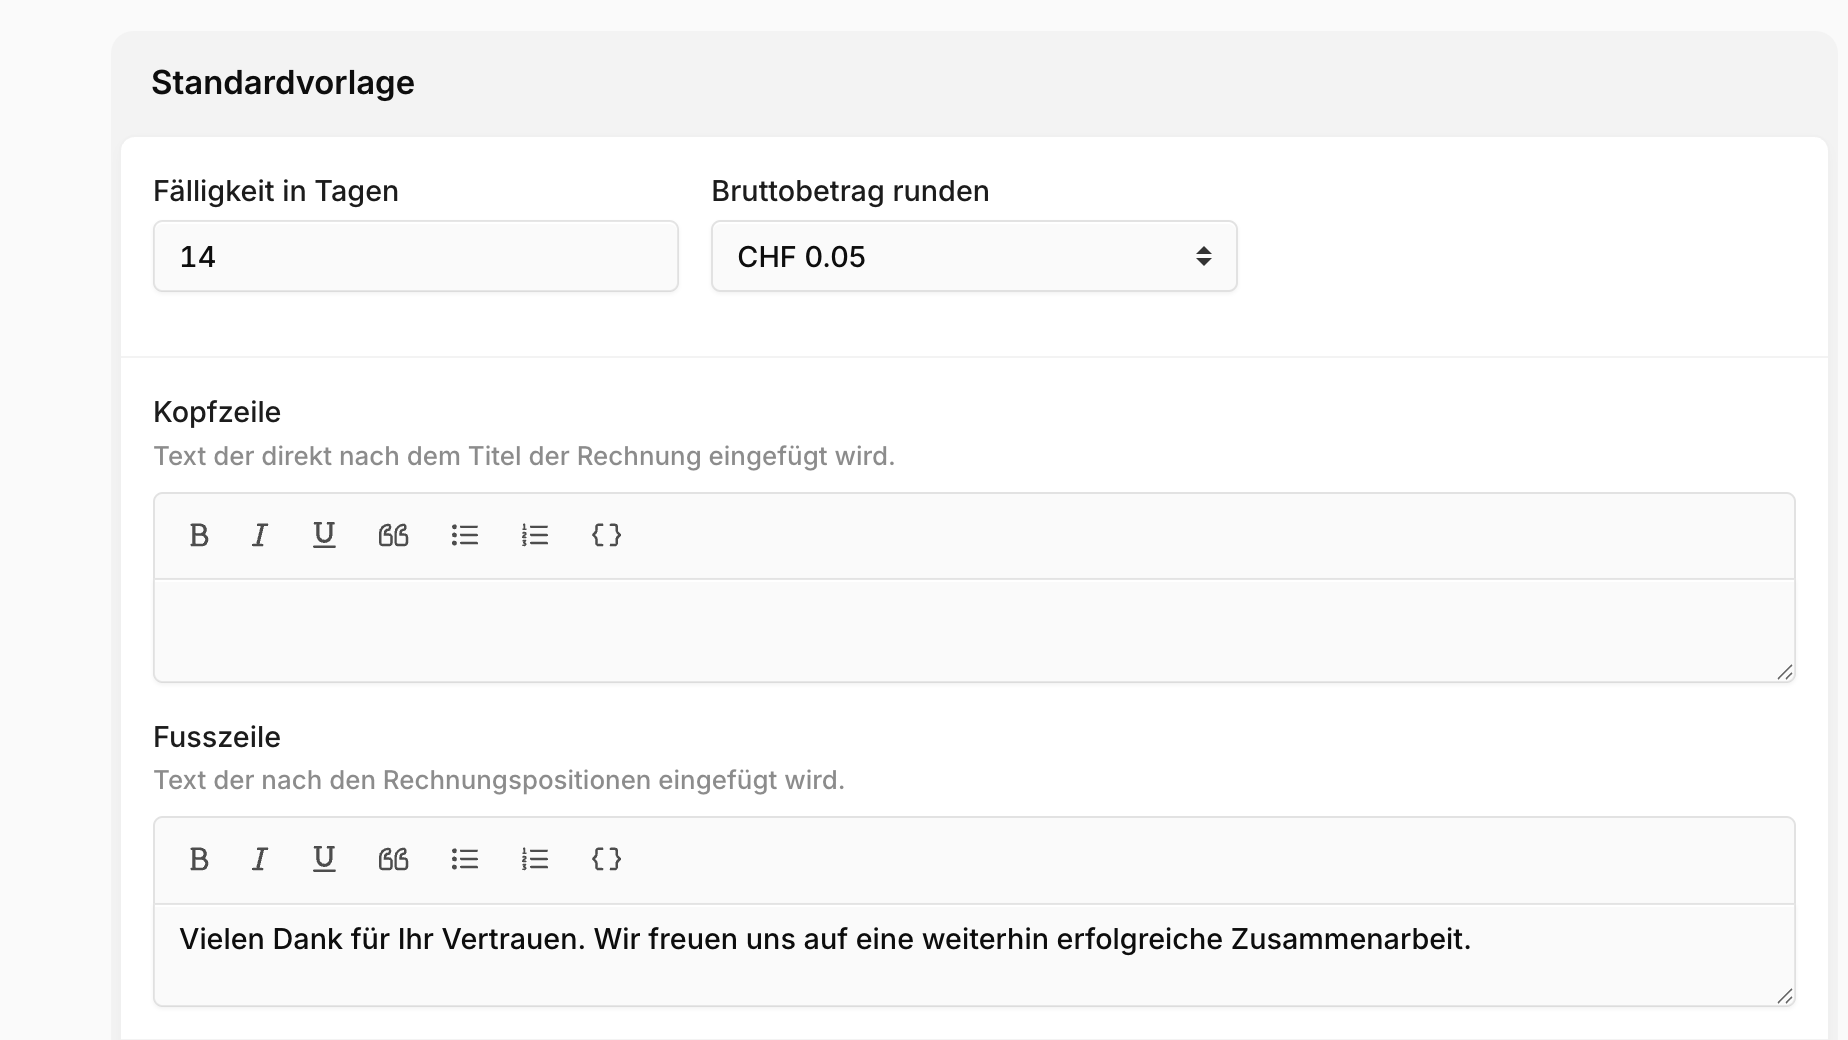Underline text in Kopfzeile editor
The width and height of the screenshot is (1848, 1040).
324,536
